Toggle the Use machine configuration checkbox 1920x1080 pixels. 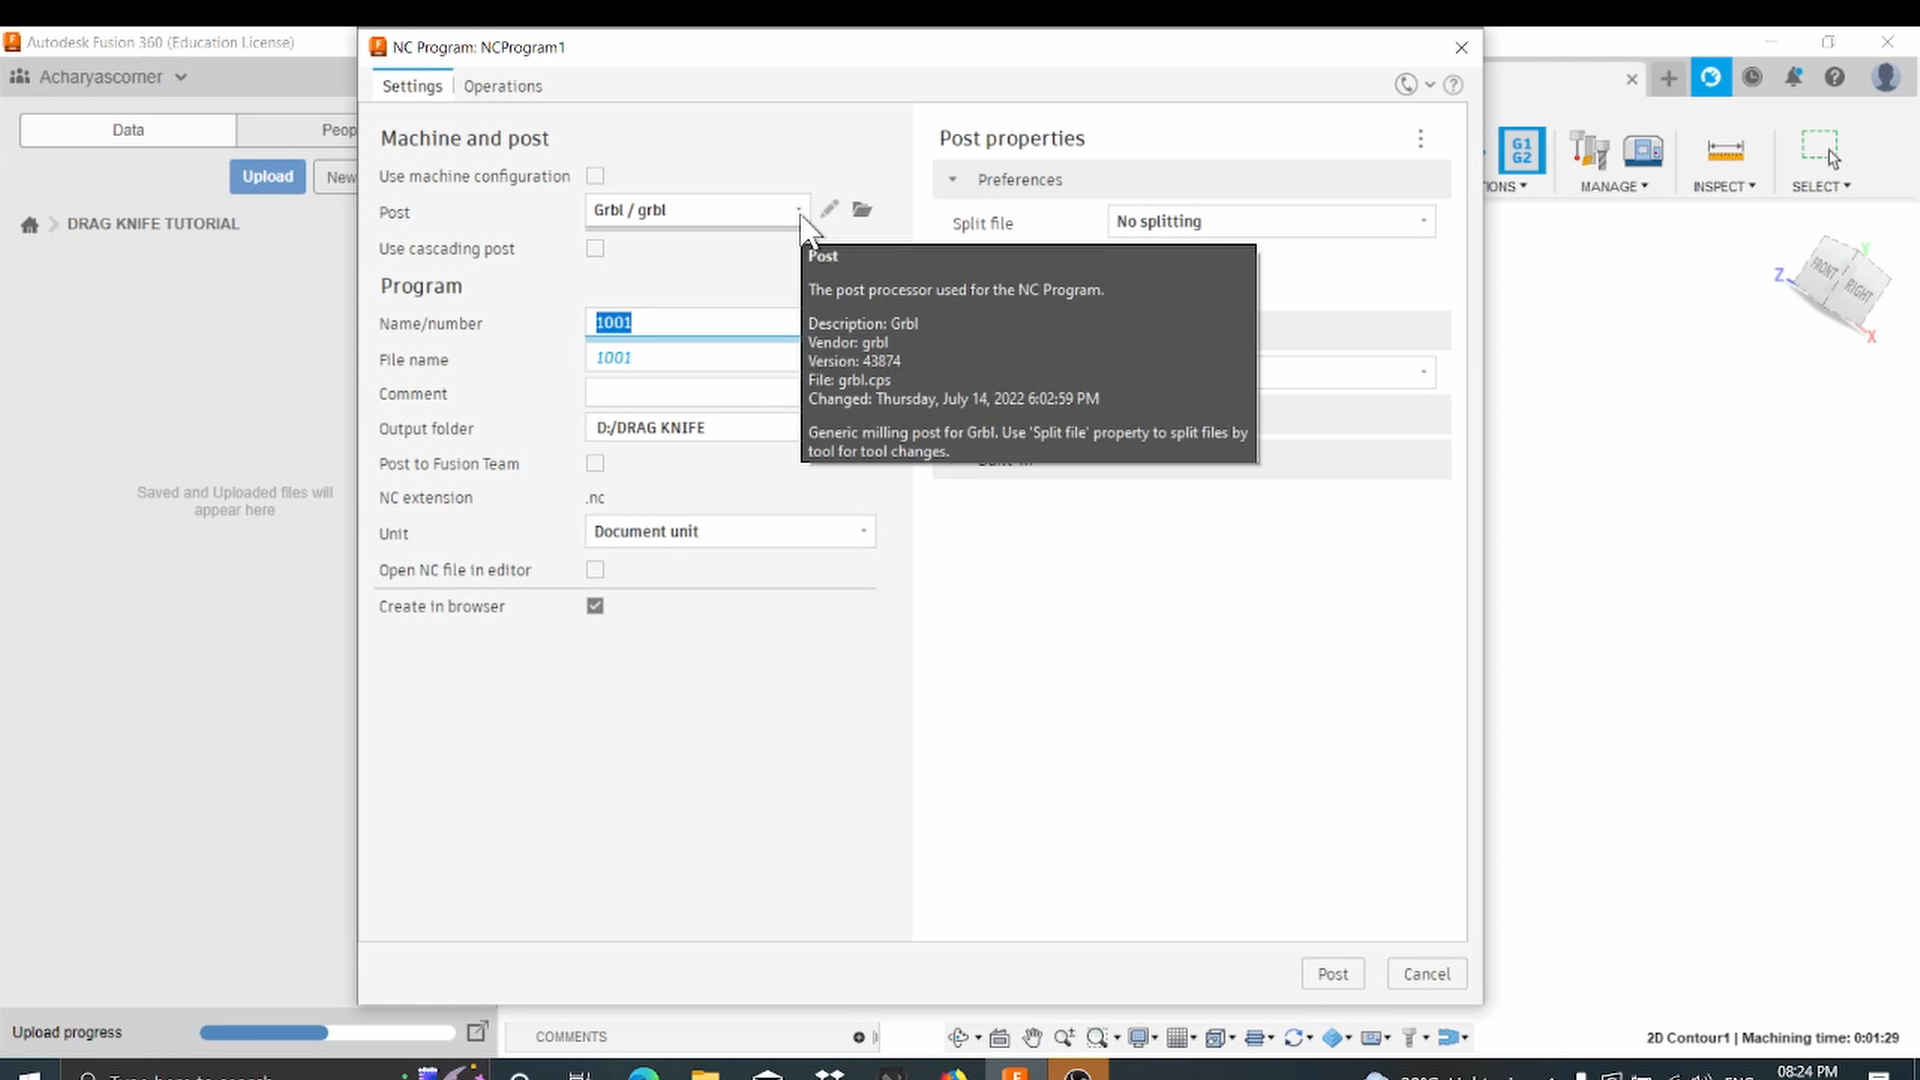(596, 174)
